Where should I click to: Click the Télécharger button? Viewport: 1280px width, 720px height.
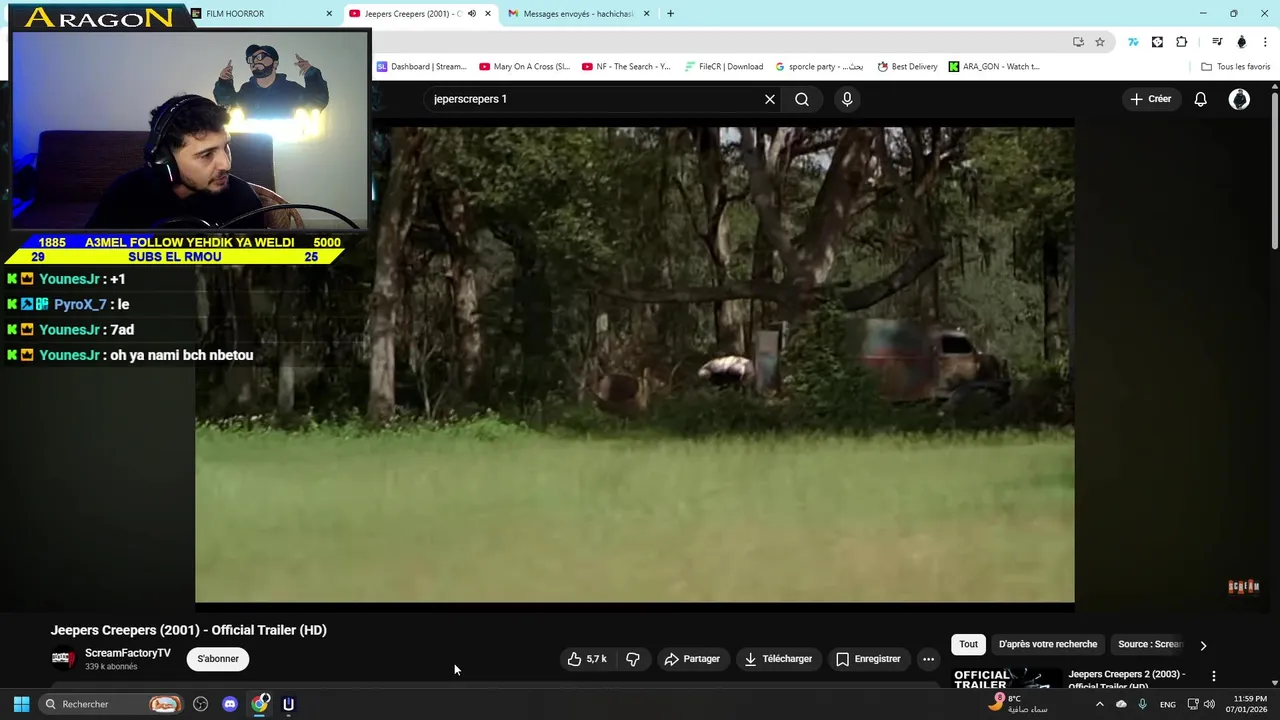[778, 659]
